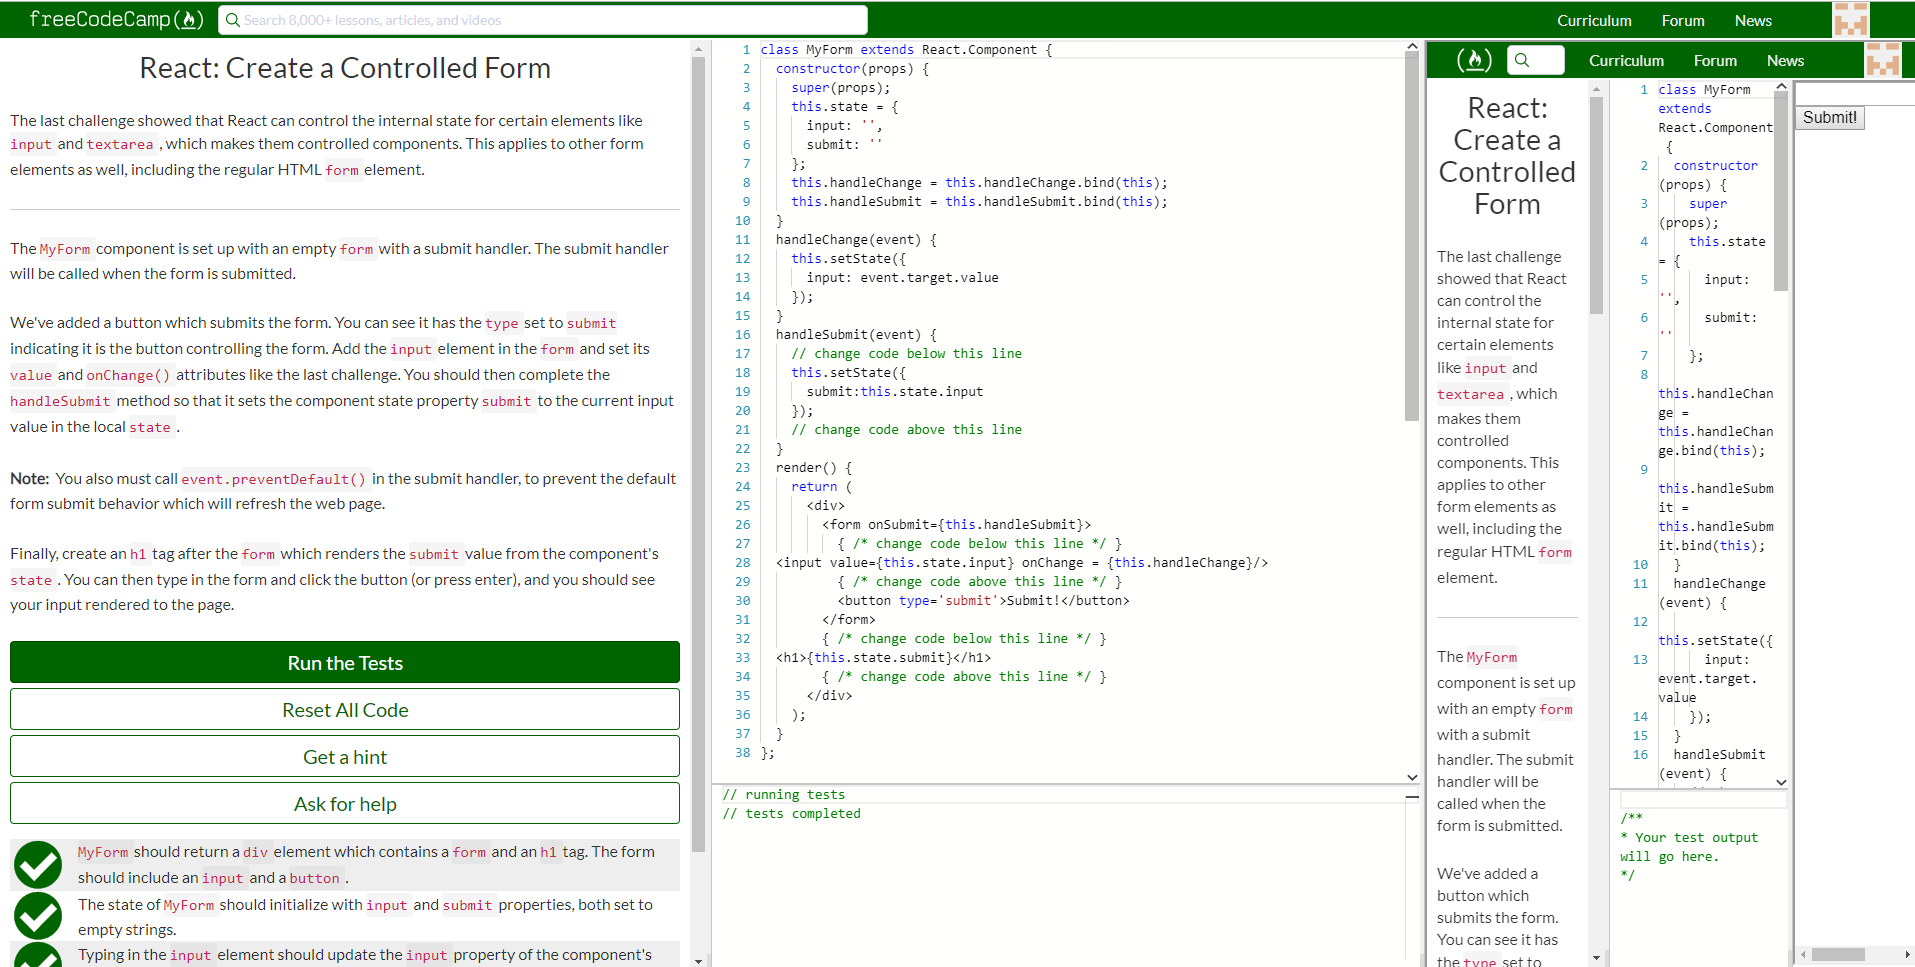Open the user avatar in the top navbar
1915x967 pixels.
[x=1849, y=19]
